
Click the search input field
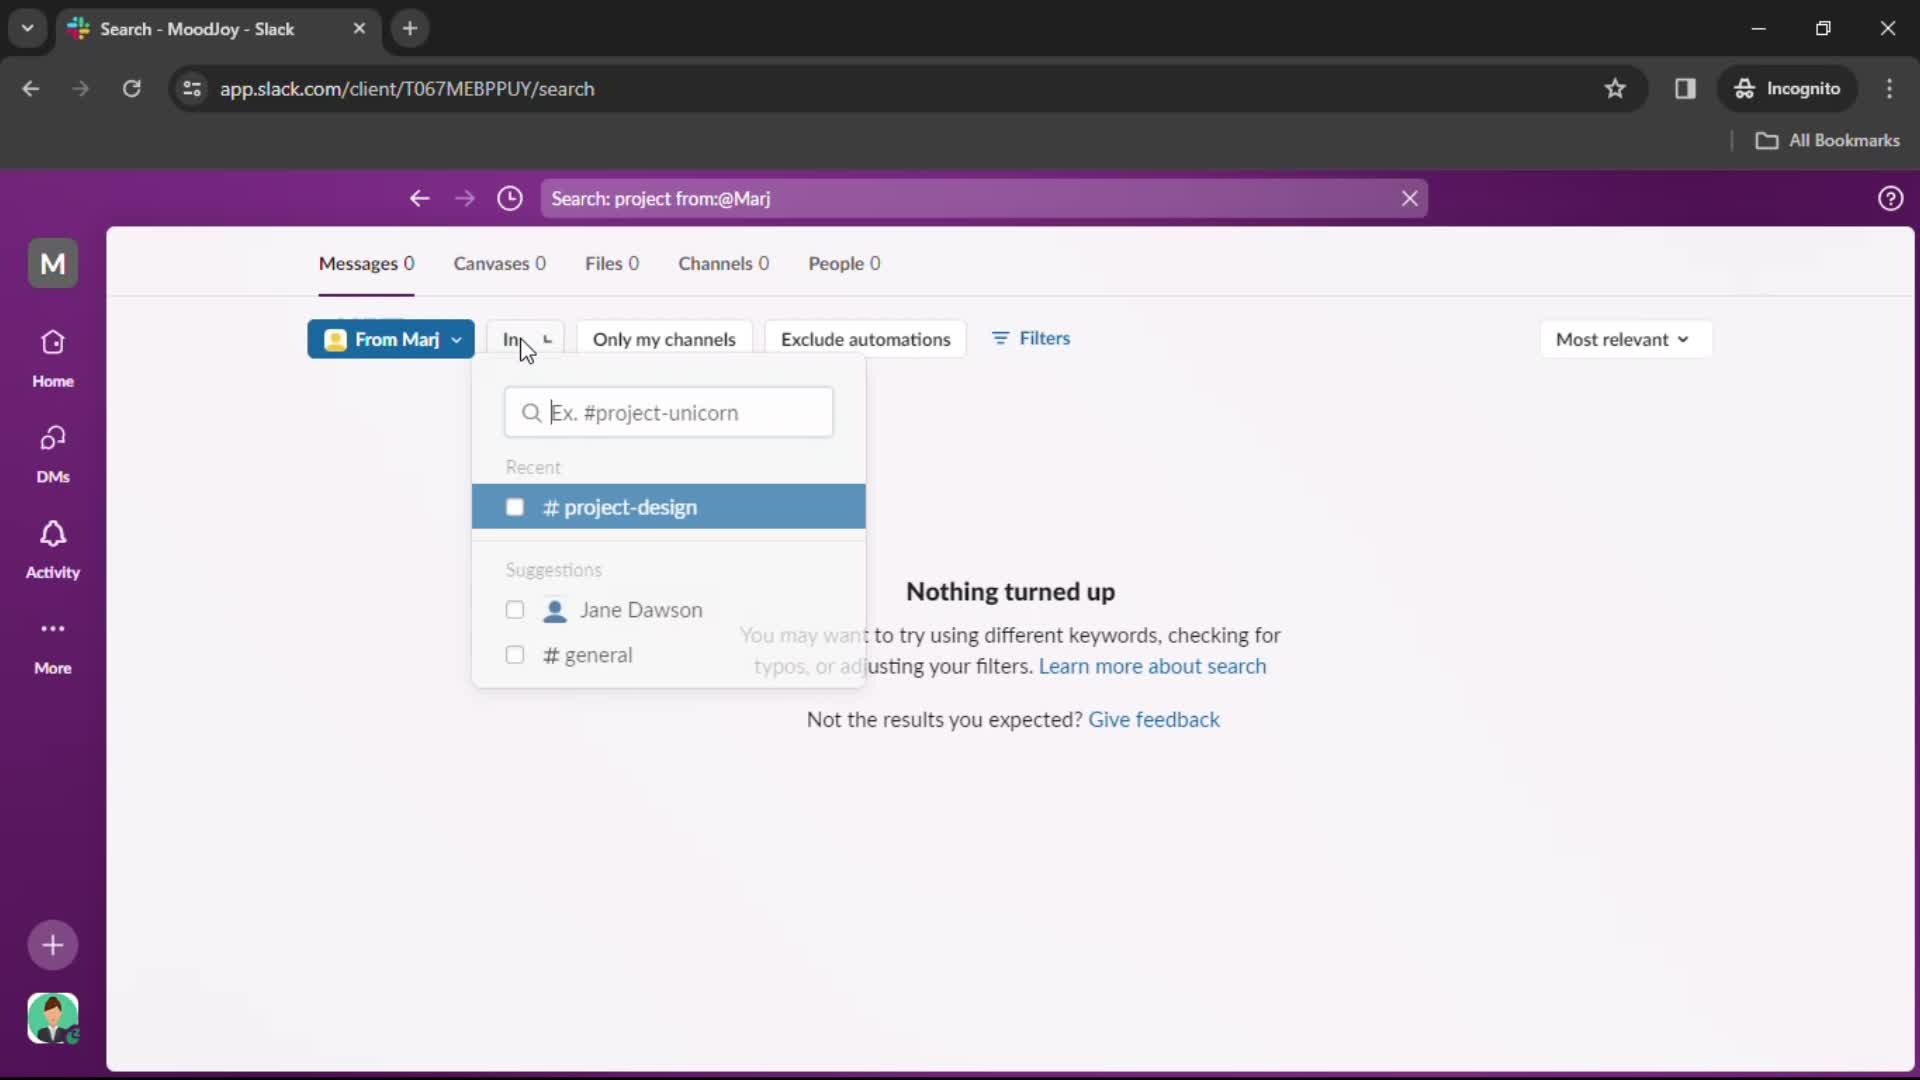click(669, 413)
